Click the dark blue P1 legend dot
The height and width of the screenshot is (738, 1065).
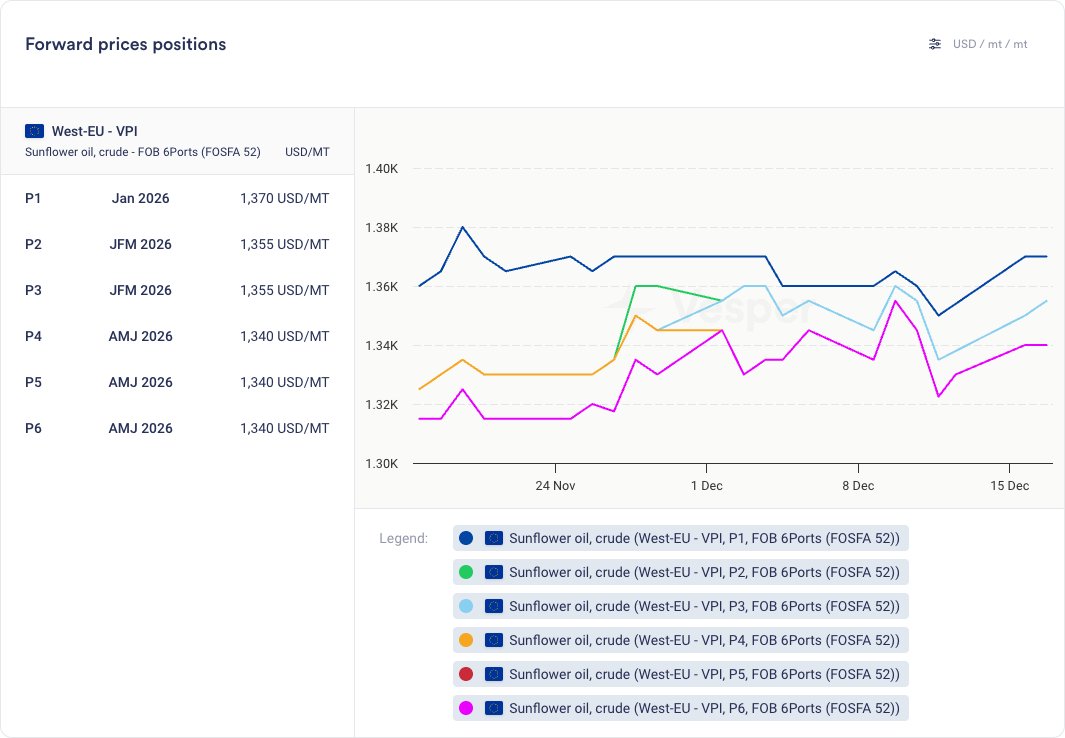tap(465, 538)
